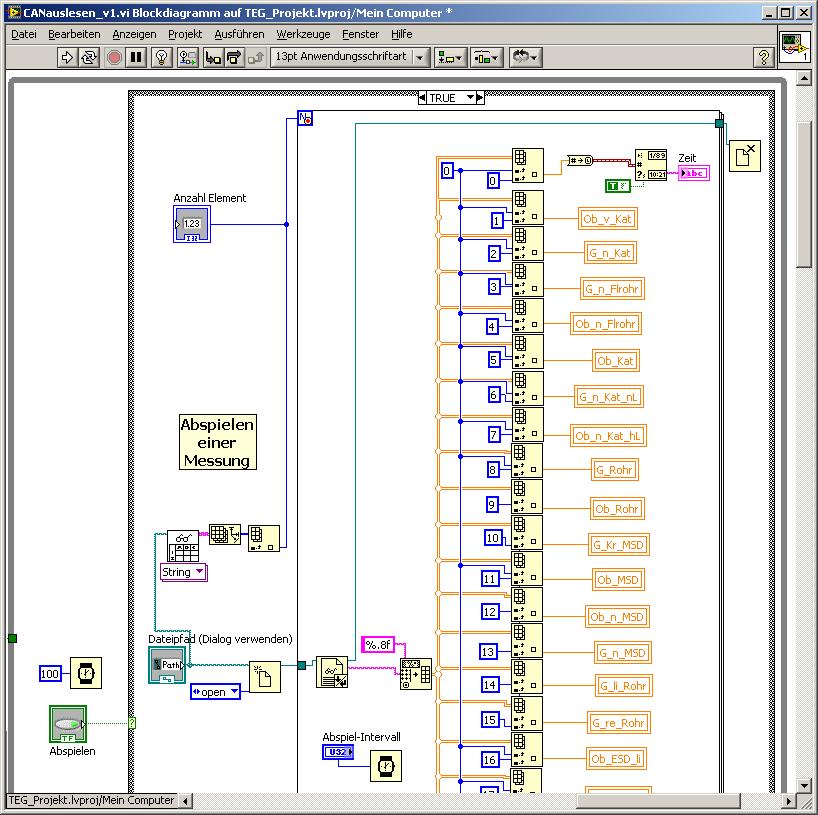Open the Reorder dropdown

[525, 57]
